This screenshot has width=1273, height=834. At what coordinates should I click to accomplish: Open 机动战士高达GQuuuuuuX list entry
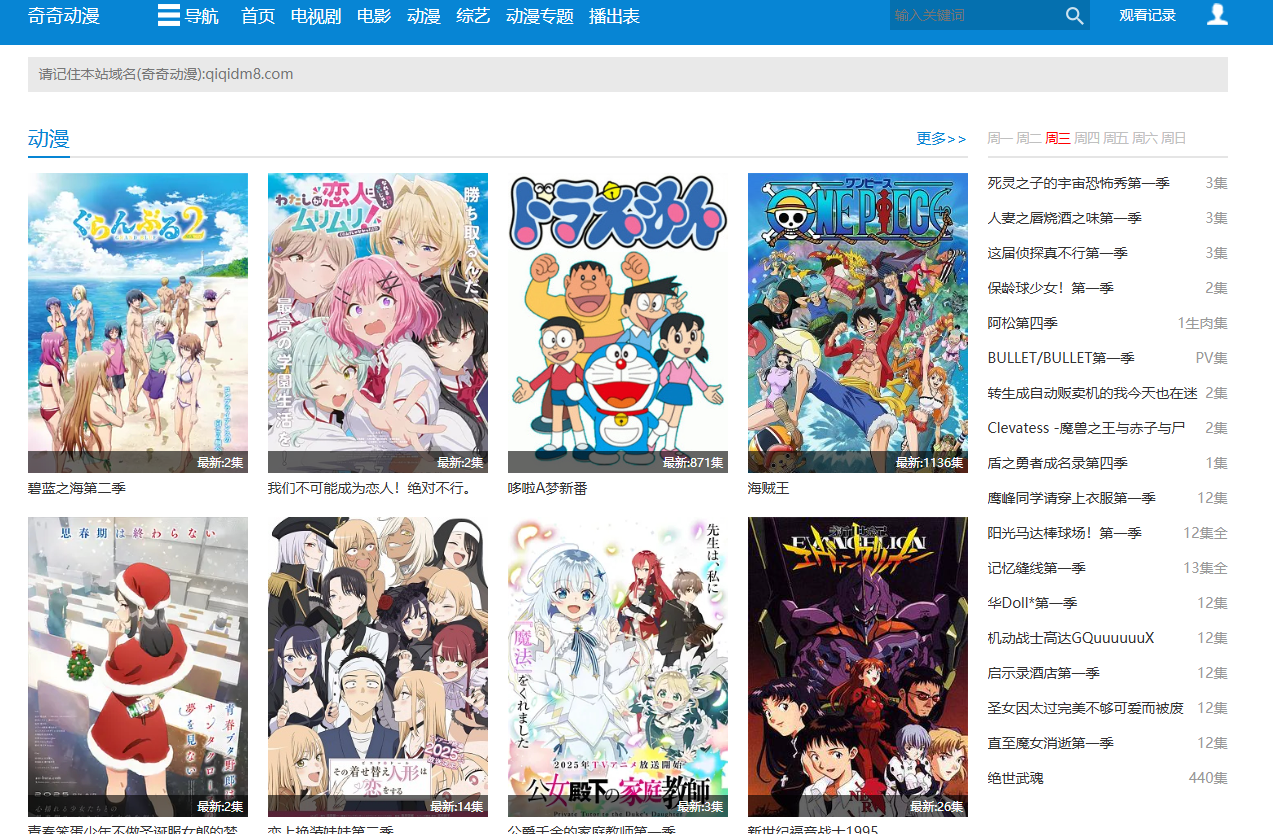[1071, 638]
